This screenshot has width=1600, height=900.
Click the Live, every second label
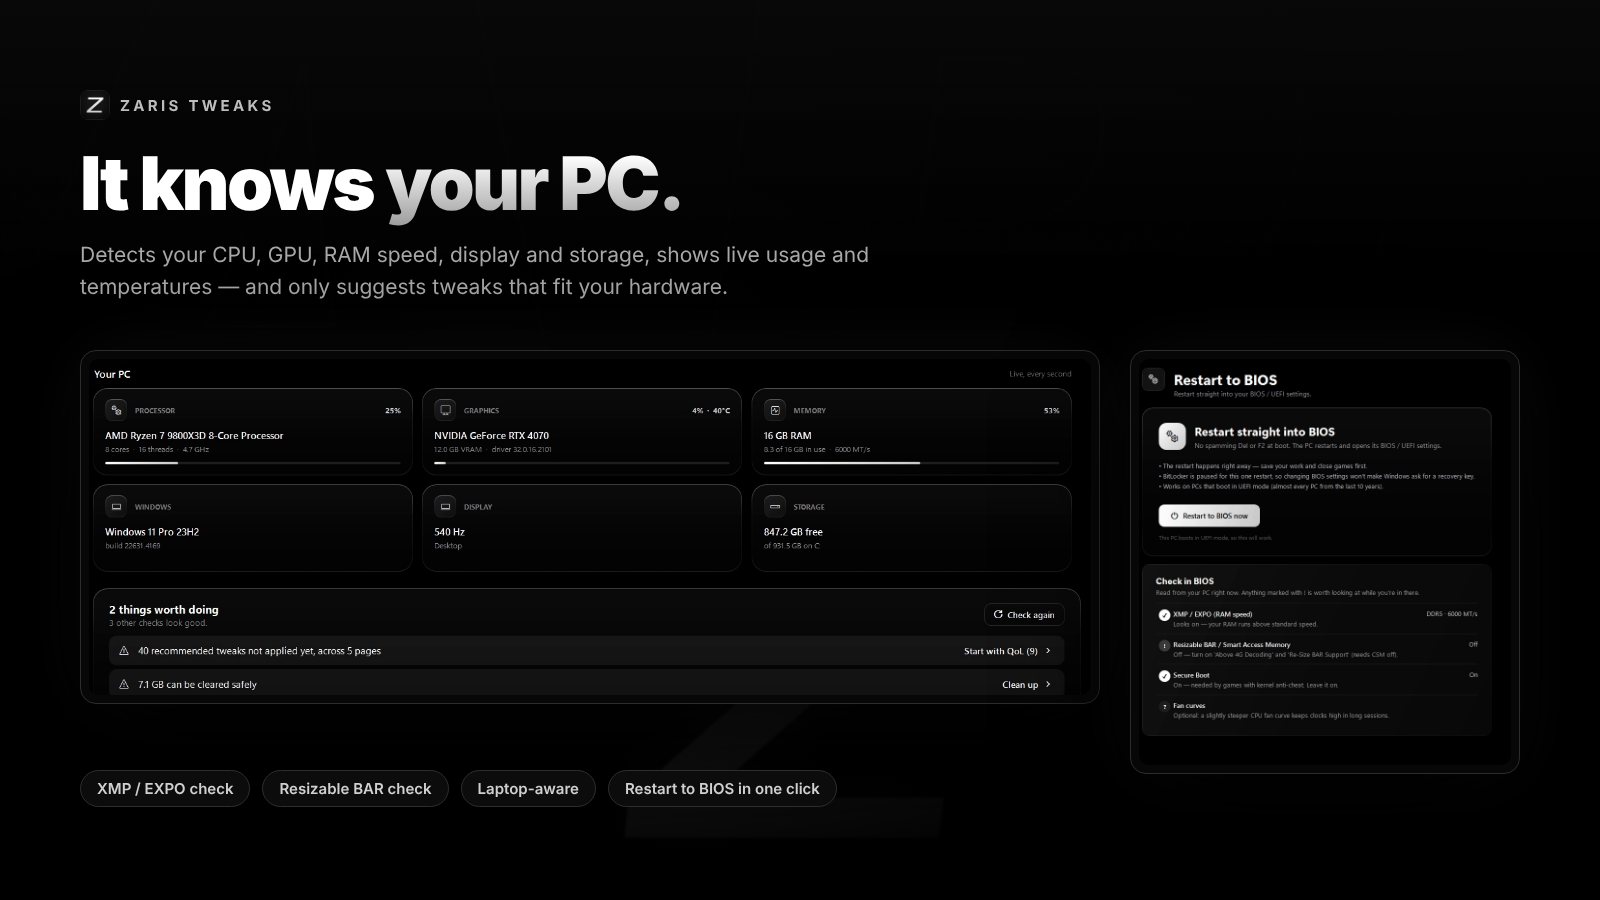[x=1040, y=374]
